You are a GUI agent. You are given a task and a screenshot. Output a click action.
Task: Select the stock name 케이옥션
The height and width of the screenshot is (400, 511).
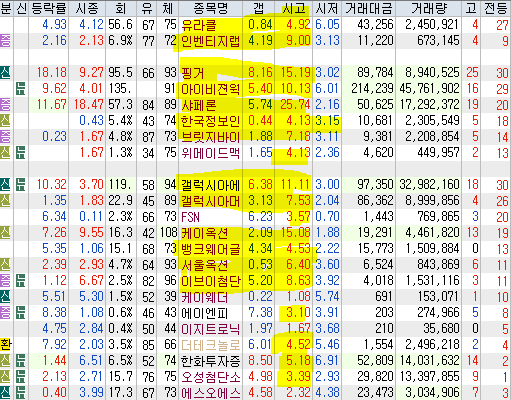204,233
